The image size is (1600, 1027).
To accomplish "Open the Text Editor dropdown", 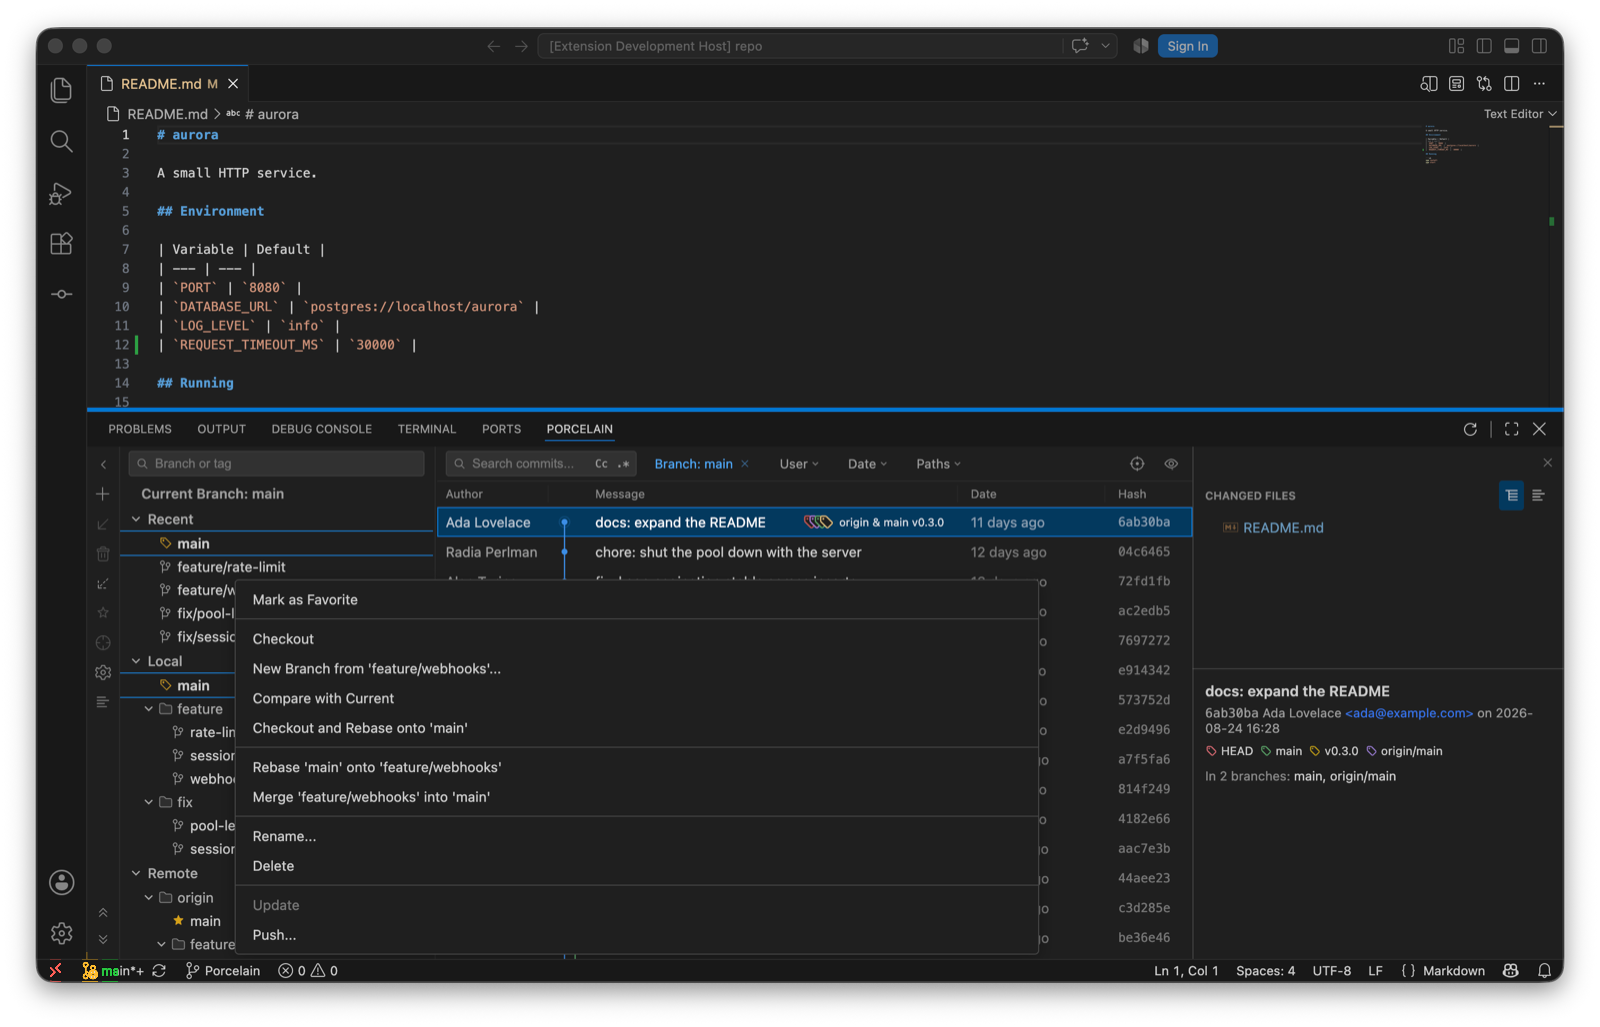I will point(1520,114).
